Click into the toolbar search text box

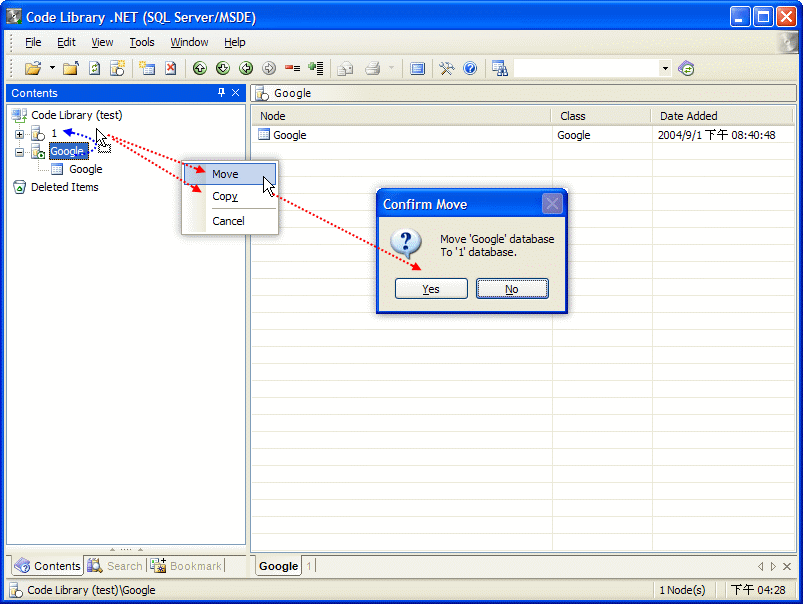(586, 68)
